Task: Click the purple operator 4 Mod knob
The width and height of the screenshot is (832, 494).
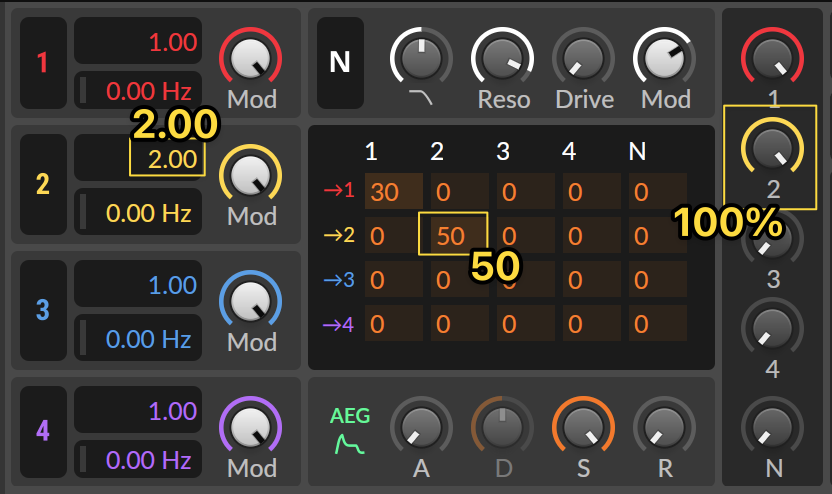Action: pyautogui.click(x=250, y=427)
